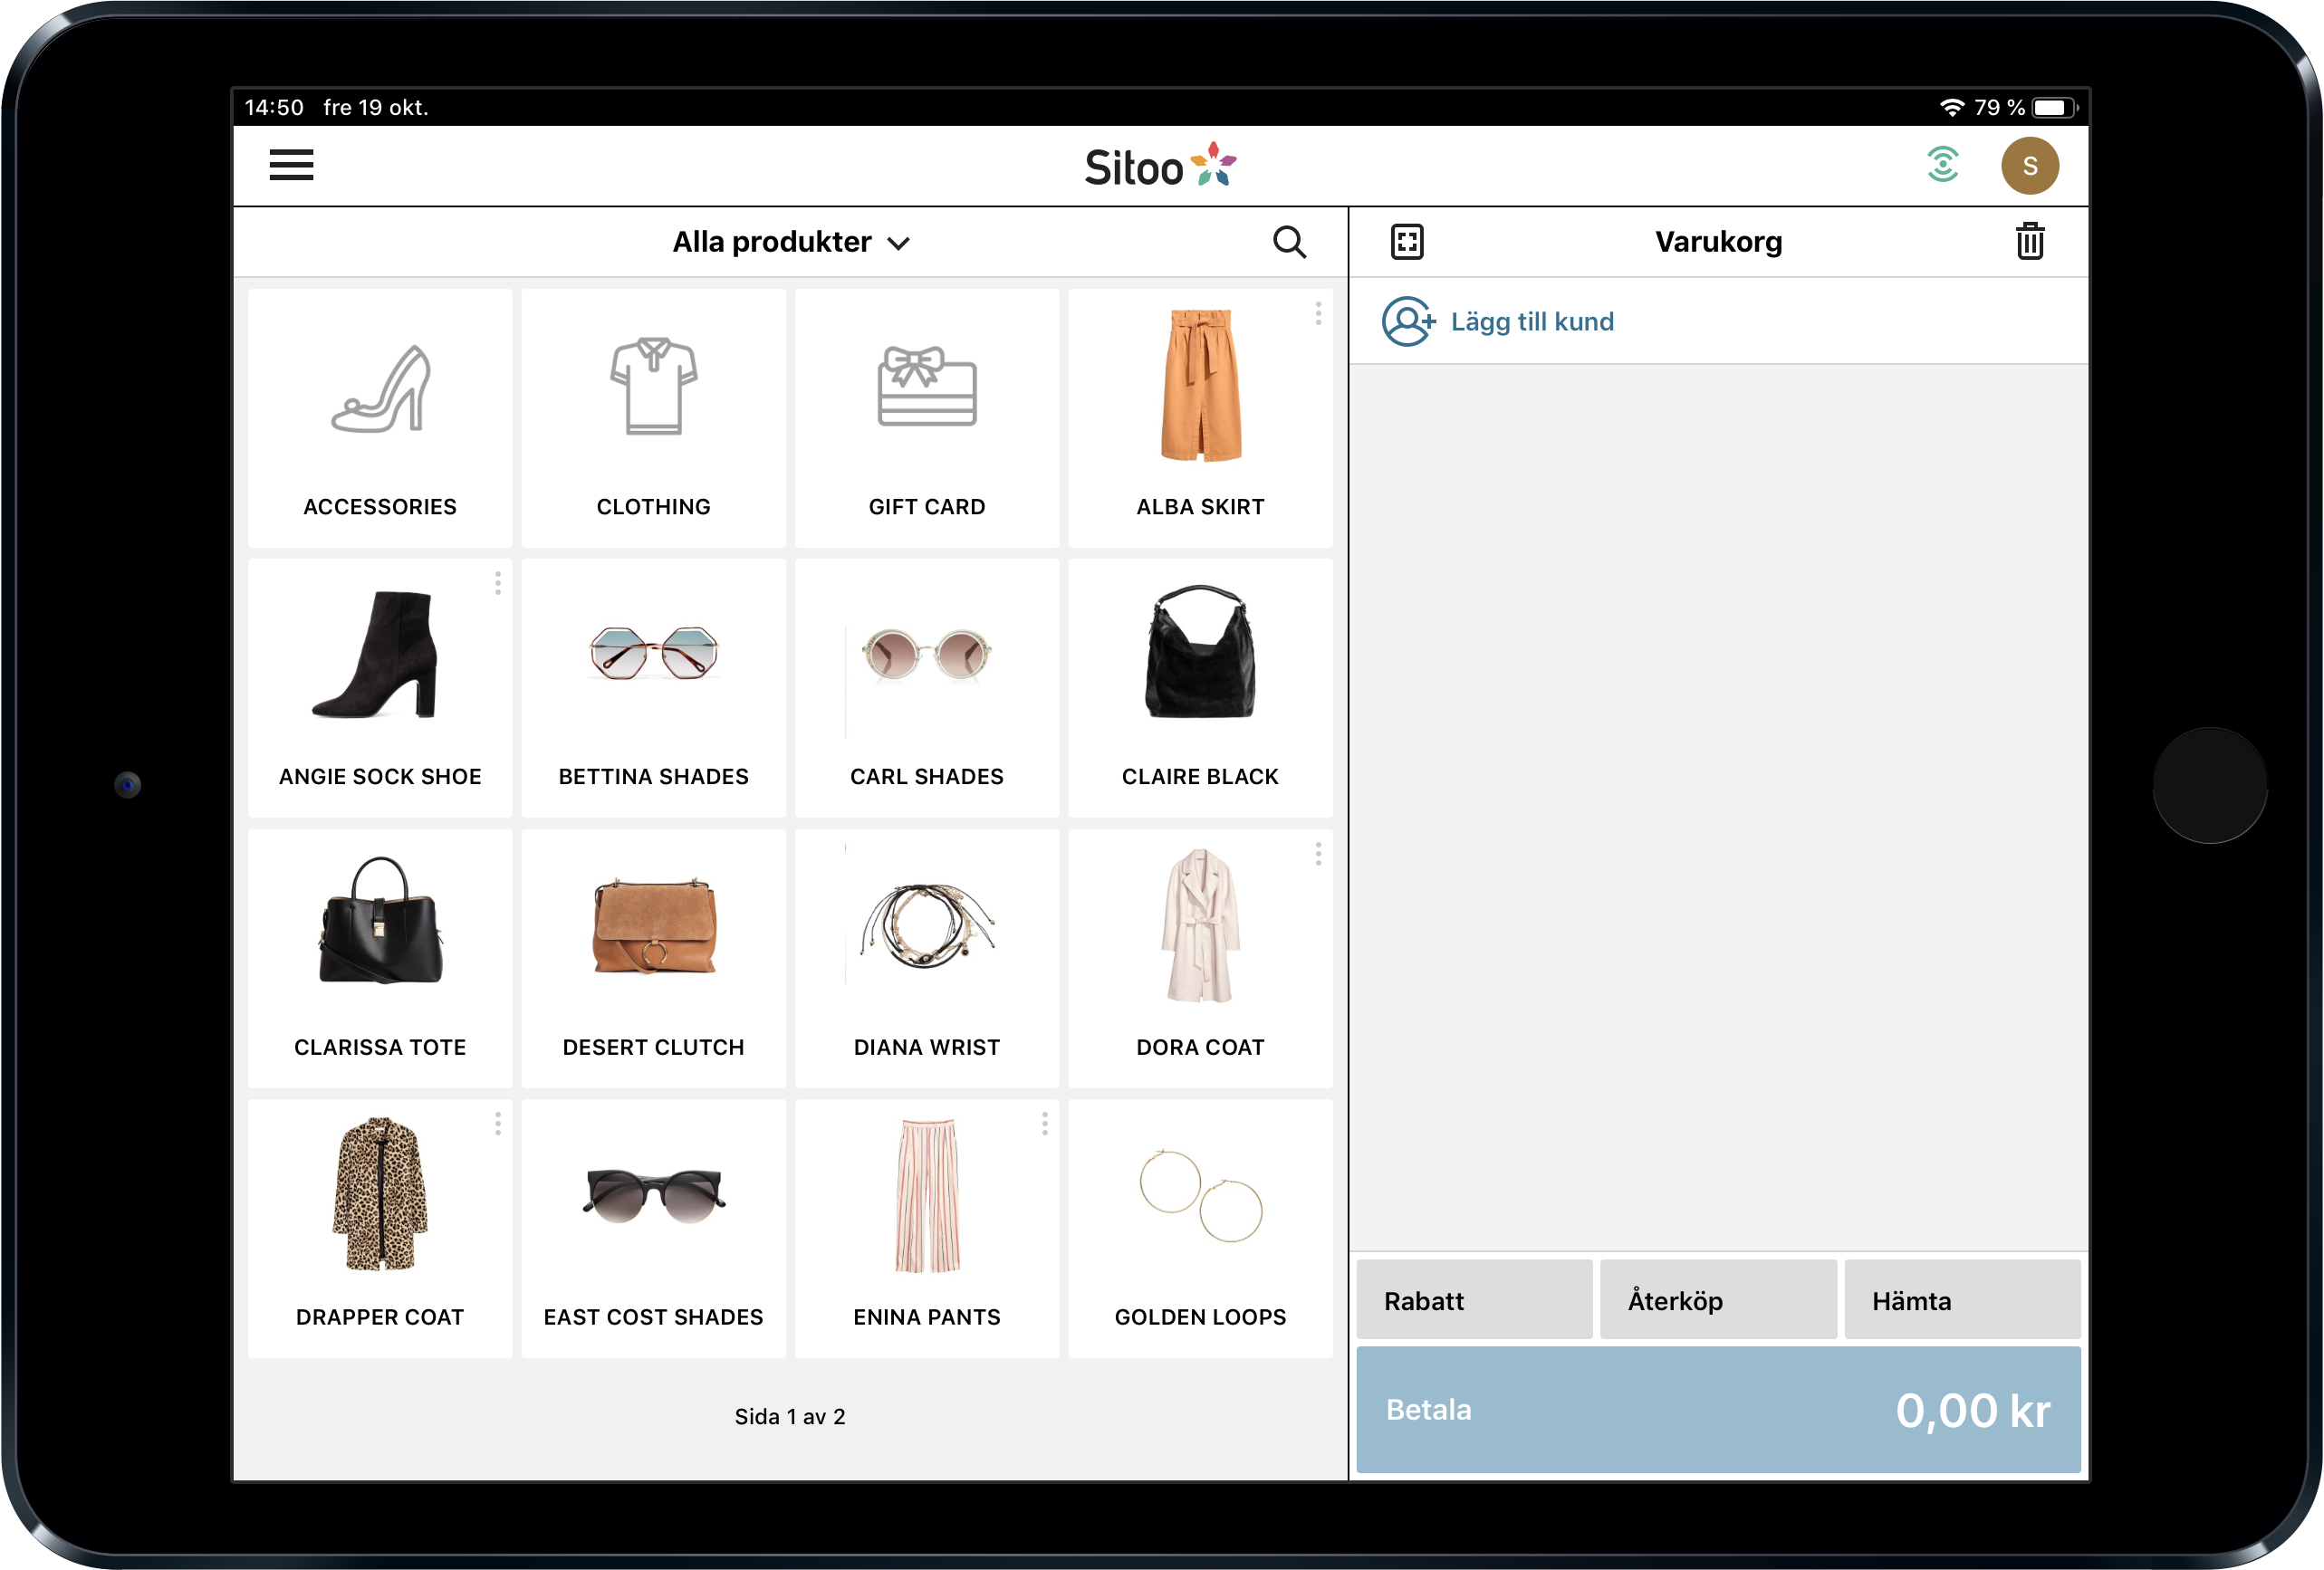Add East Cost Shades to cart
Viewport: 2324px width, 1570px height.
click(653, 1228)
